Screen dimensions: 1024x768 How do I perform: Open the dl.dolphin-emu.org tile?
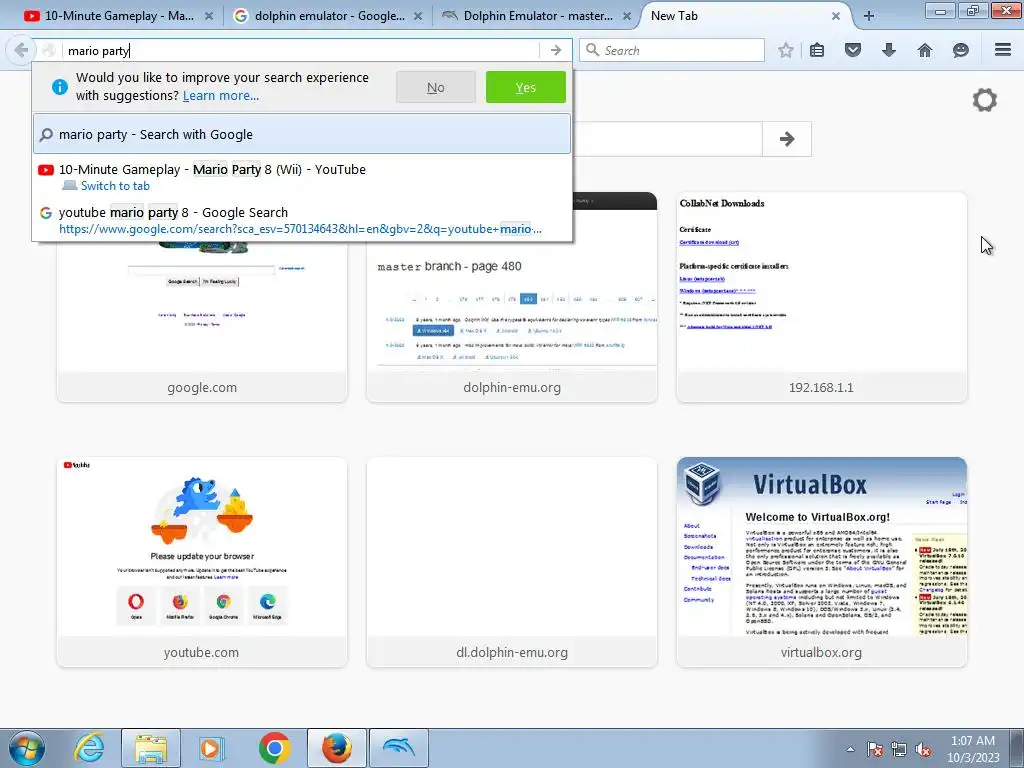(512, 562)
